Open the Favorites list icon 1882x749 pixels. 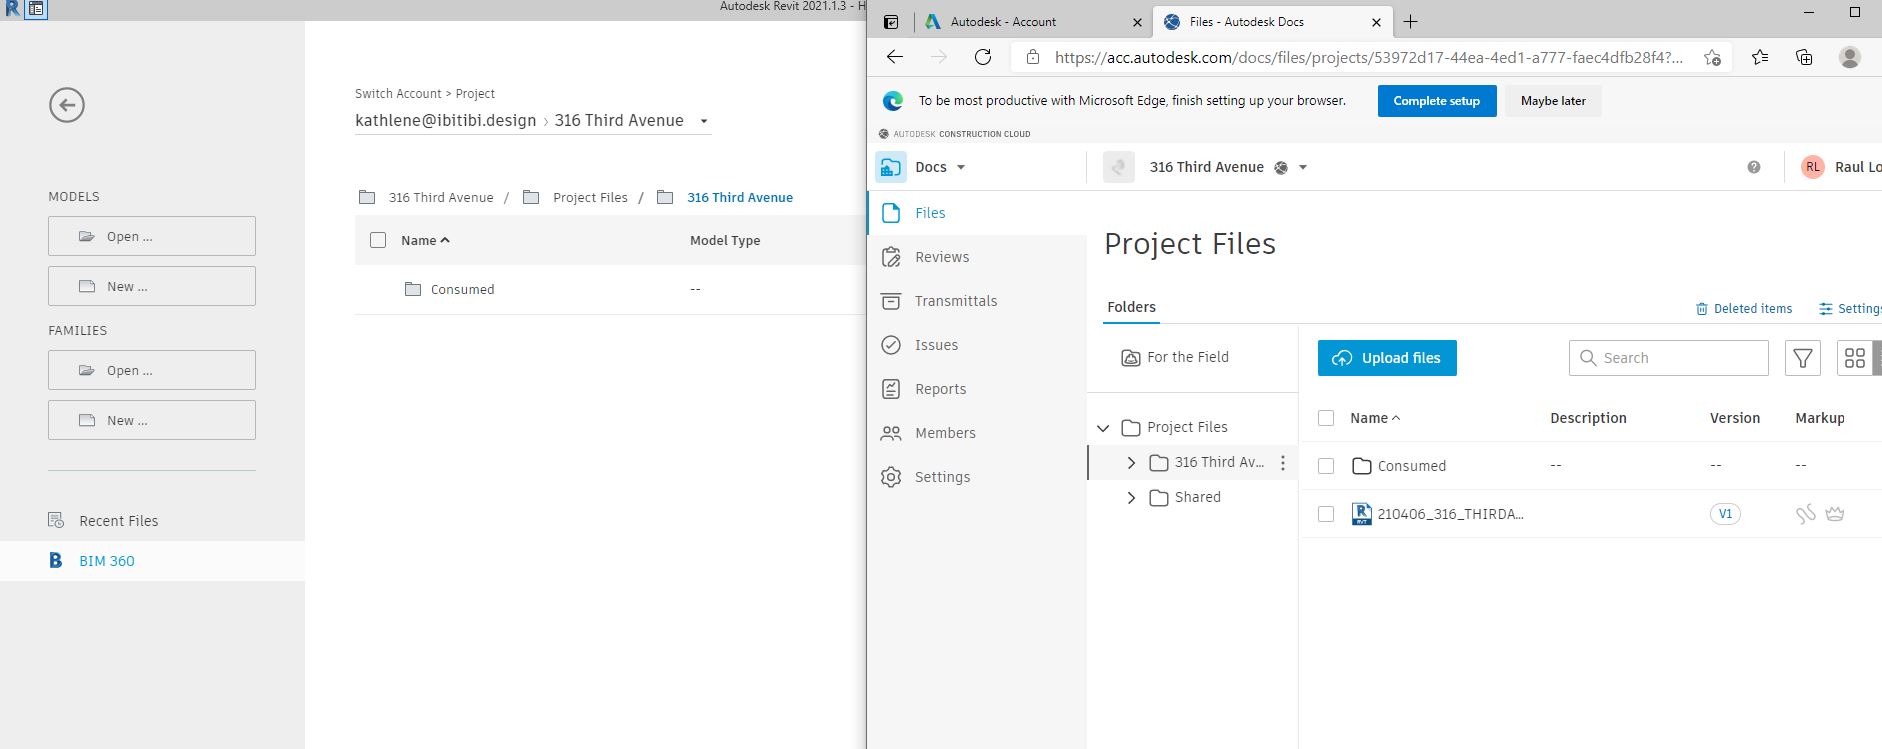(x=1760, y=57)
